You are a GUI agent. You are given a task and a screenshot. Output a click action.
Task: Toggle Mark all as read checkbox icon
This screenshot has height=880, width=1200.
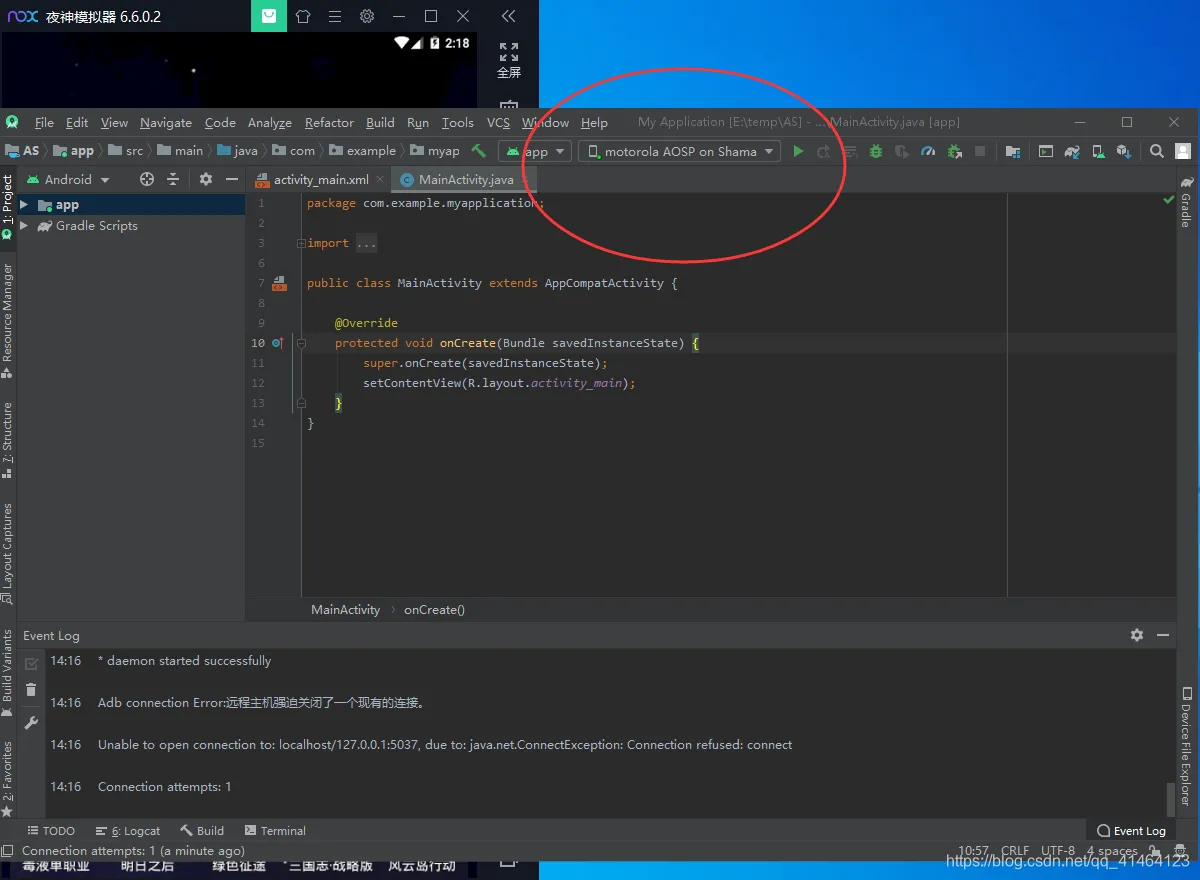pos(31,663)
